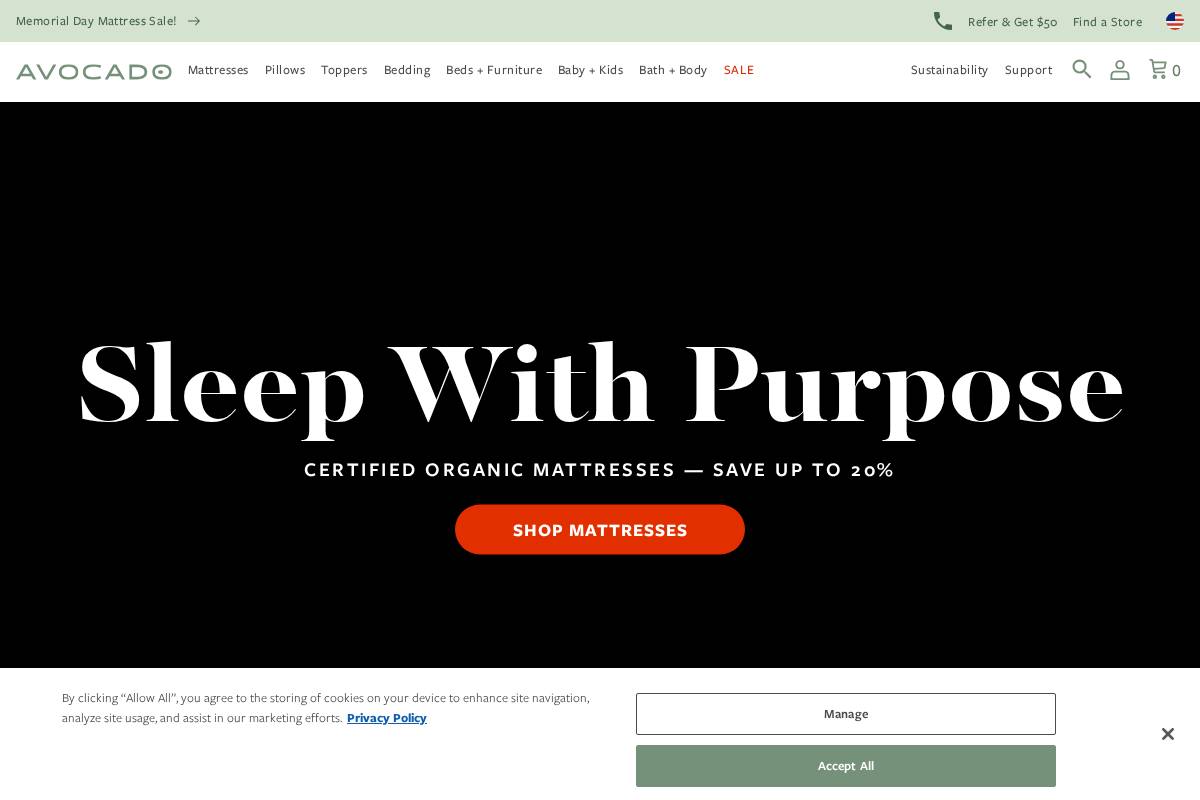Click the Shop Mattresses button
The height and width of the screenshot is (800, 1200).
pos(600,530)
